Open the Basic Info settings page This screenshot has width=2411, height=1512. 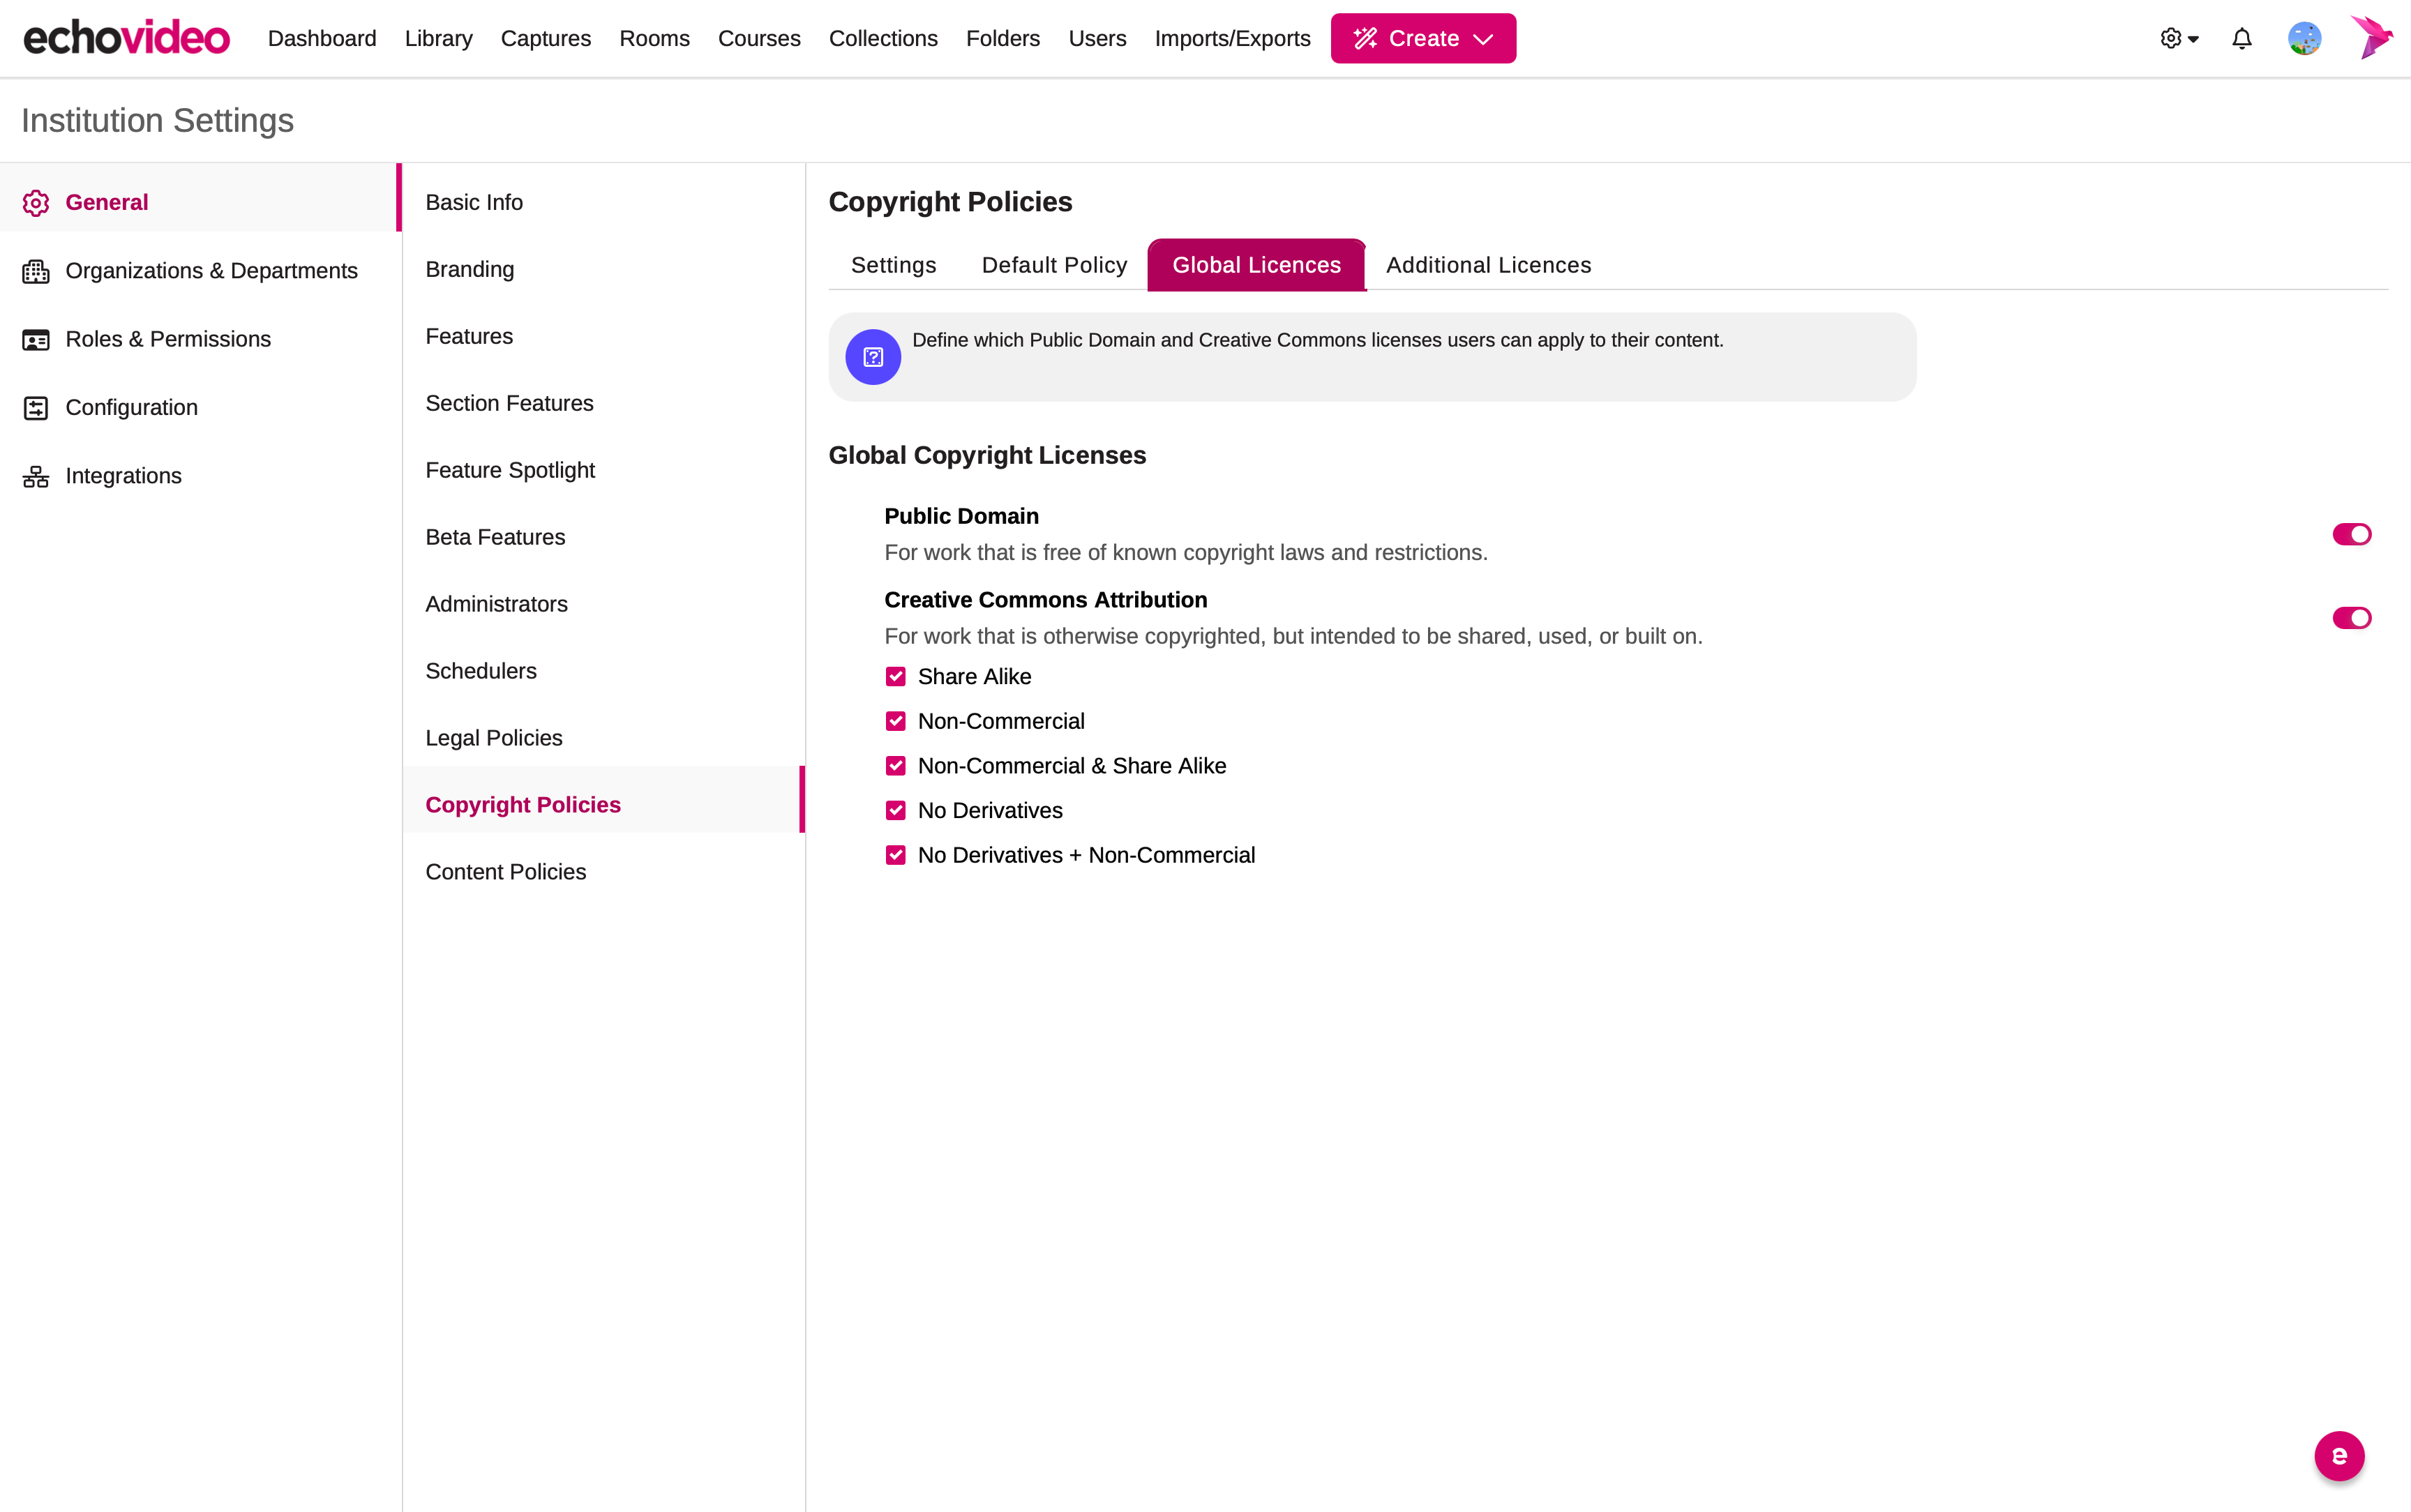[x=603, y=203]
